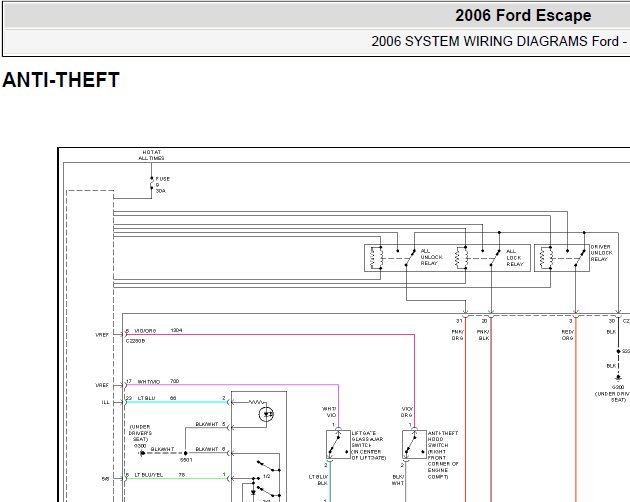The width and height of the screenshot is (630, 502).
Task: Click the 'C2280B' connector label
Action: [135, 341]
